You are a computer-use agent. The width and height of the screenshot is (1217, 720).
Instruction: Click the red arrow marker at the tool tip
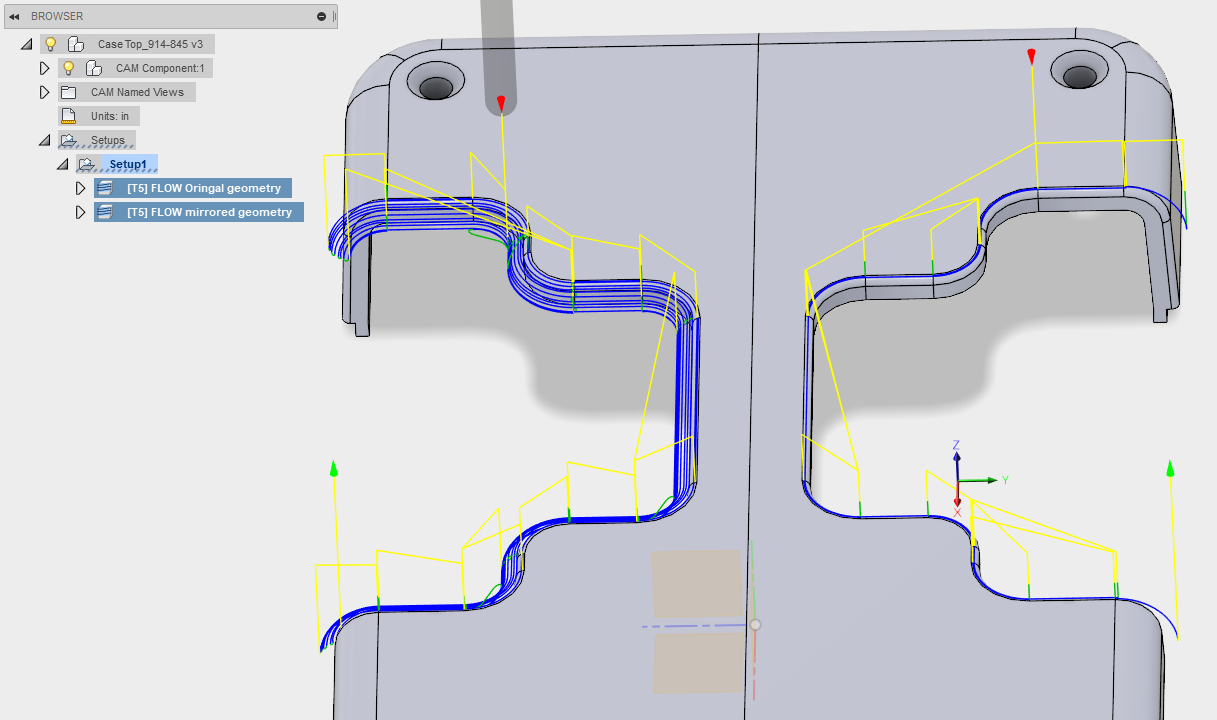pos(502,103)
